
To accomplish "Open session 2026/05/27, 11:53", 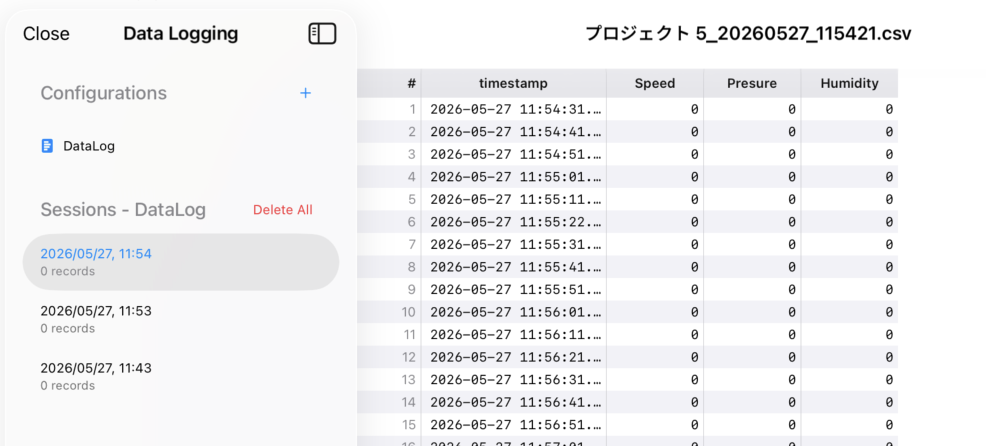I will pyautogui.click(x=181, y=319).
